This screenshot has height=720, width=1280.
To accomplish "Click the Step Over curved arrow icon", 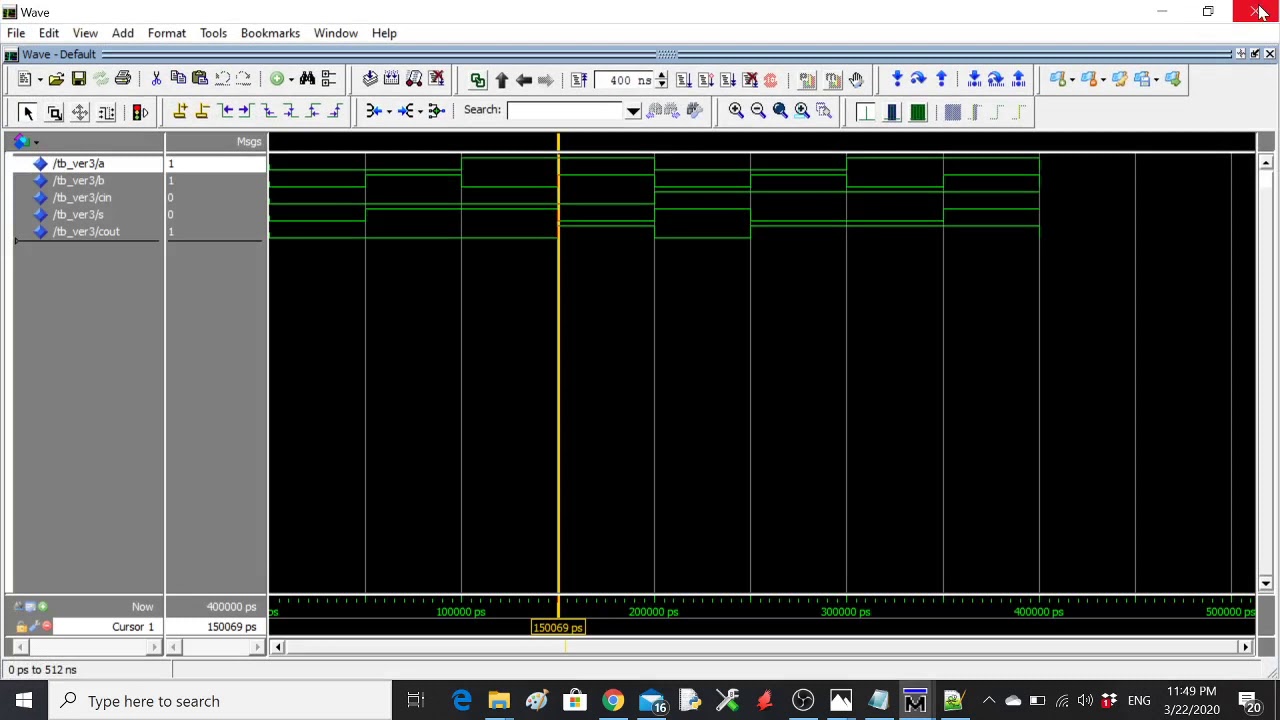I will pos(918,79).
